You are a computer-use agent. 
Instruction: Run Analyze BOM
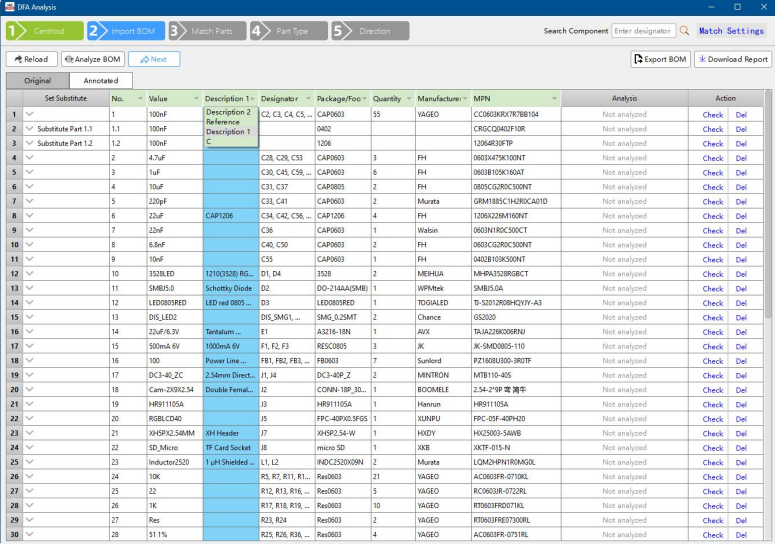[x=92, y=59]
